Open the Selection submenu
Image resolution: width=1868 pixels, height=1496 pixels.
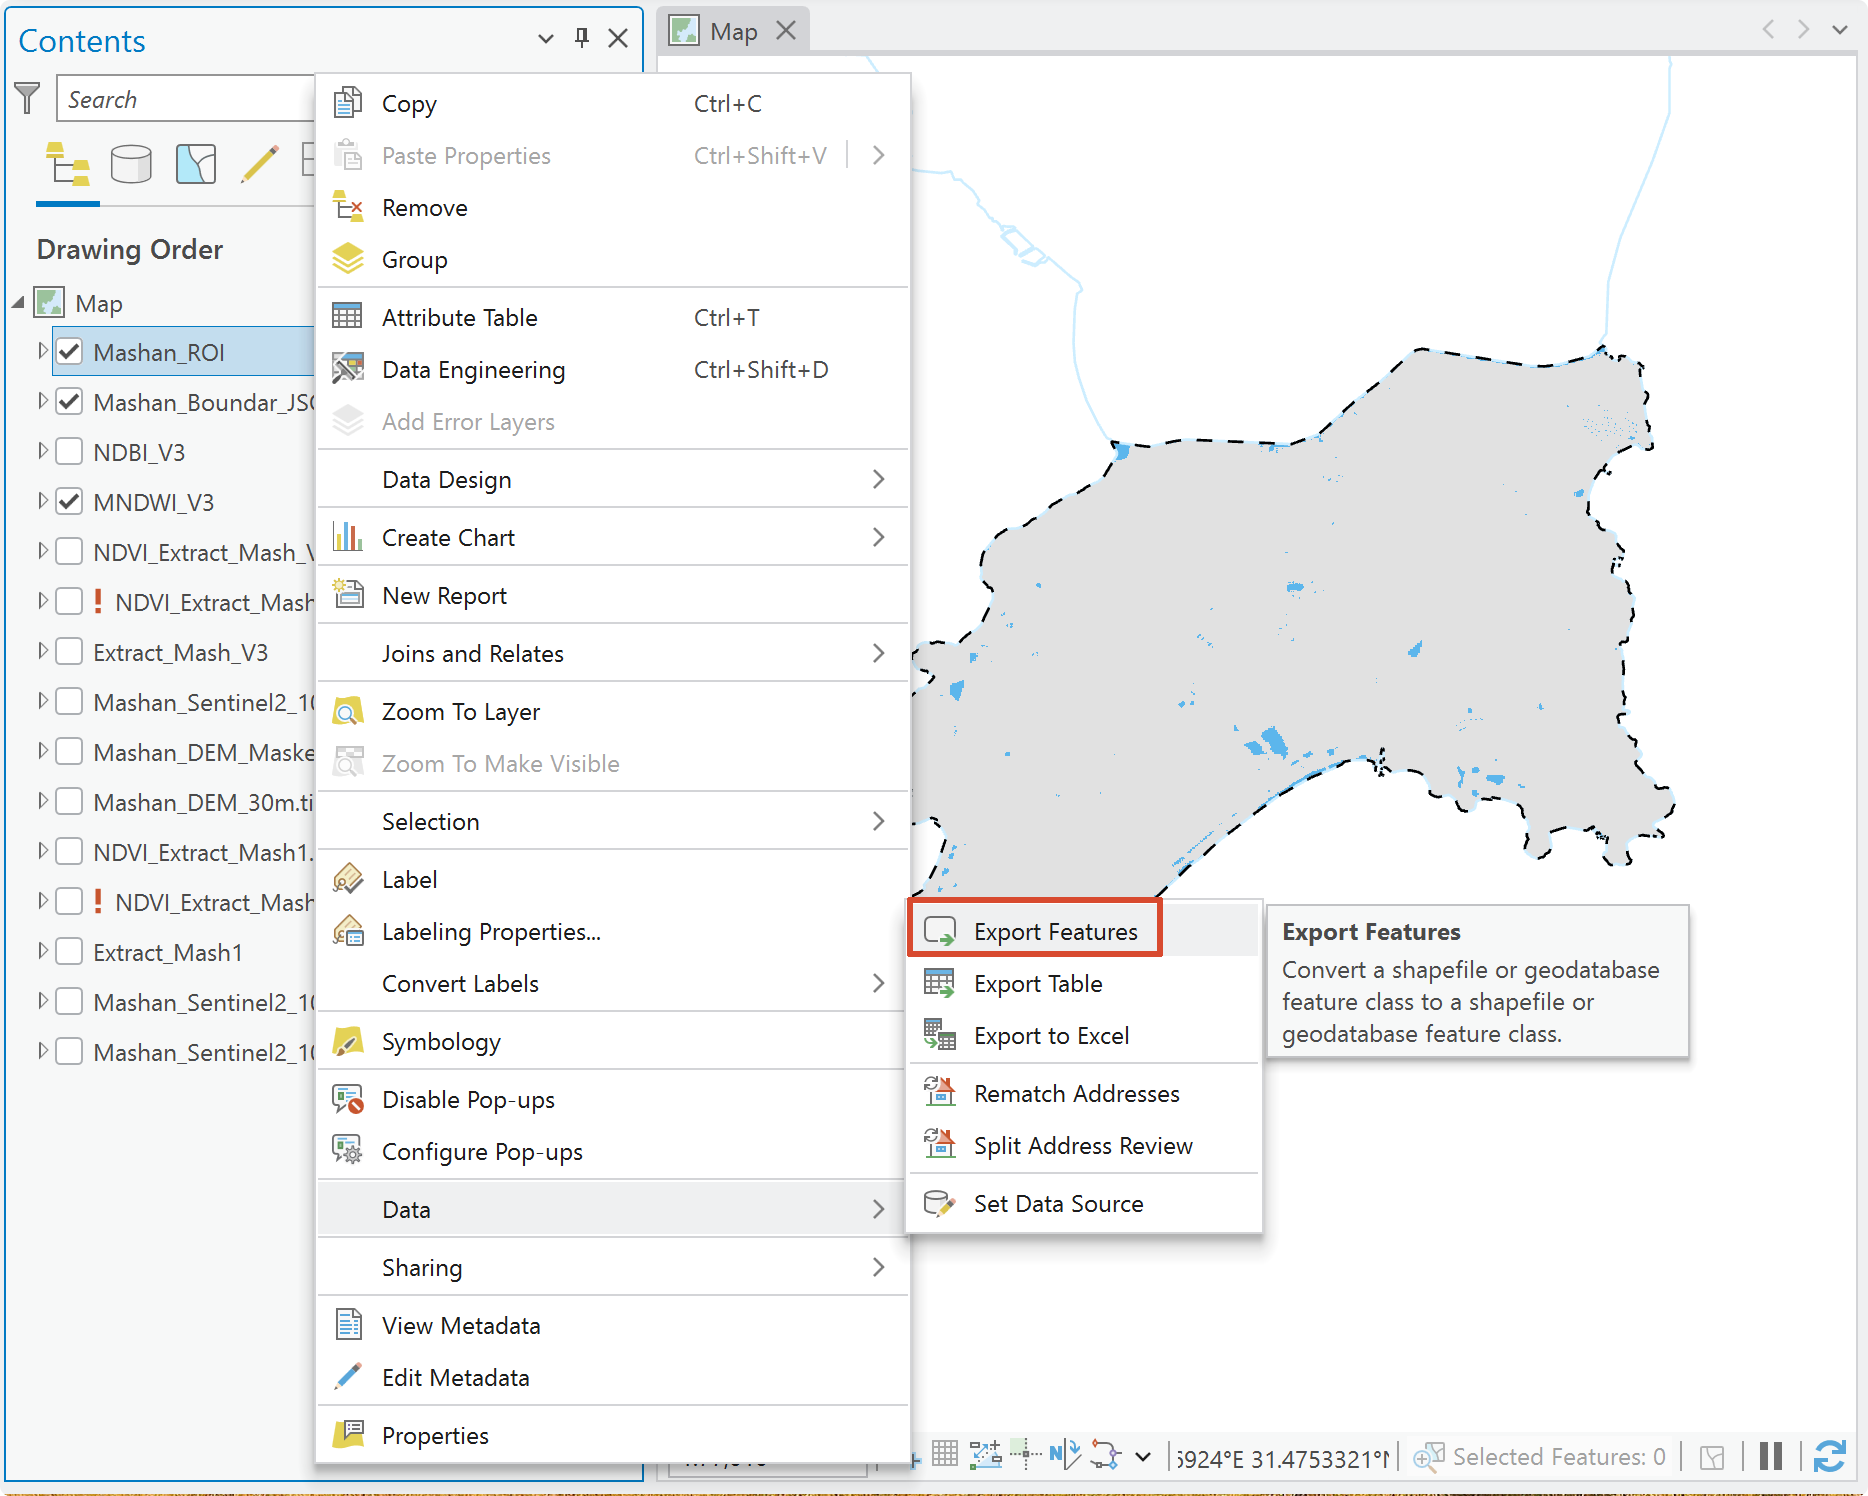click(x=613, y=821)
